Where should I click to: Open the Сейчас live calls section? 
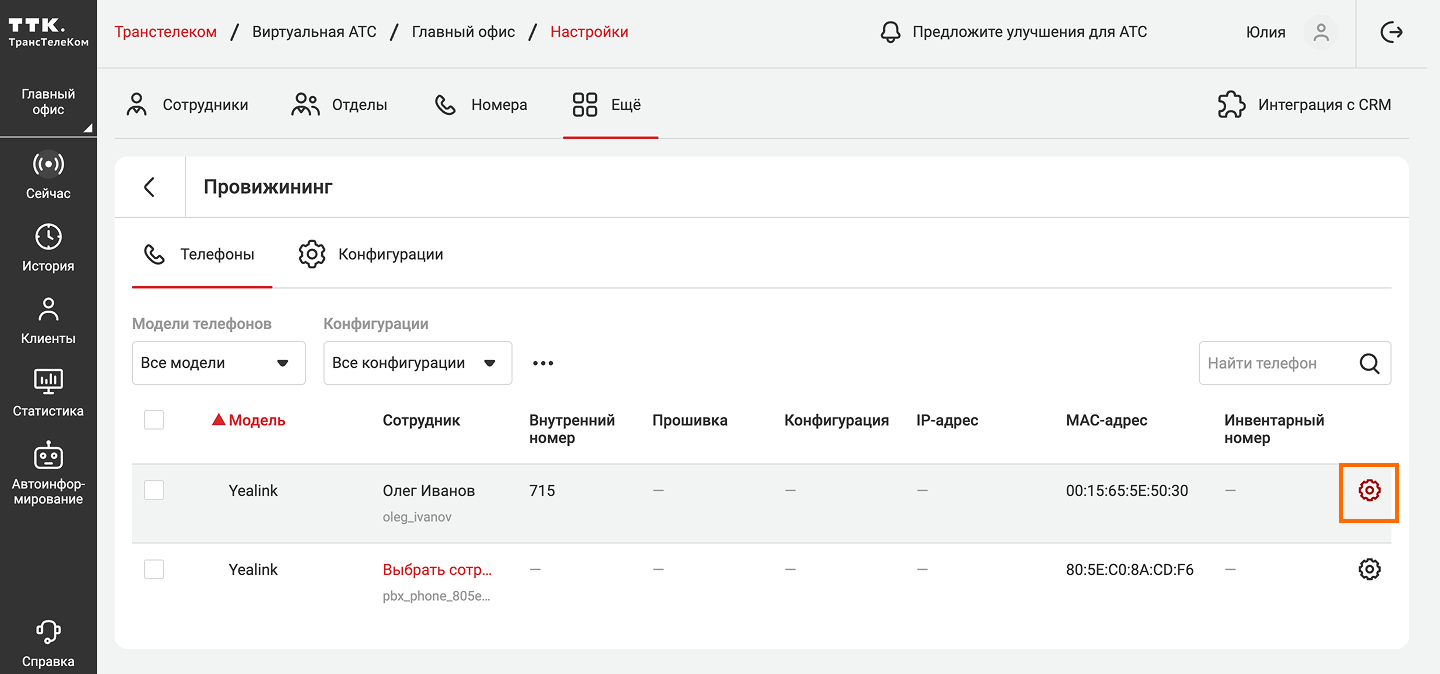[x=48, y=175]
